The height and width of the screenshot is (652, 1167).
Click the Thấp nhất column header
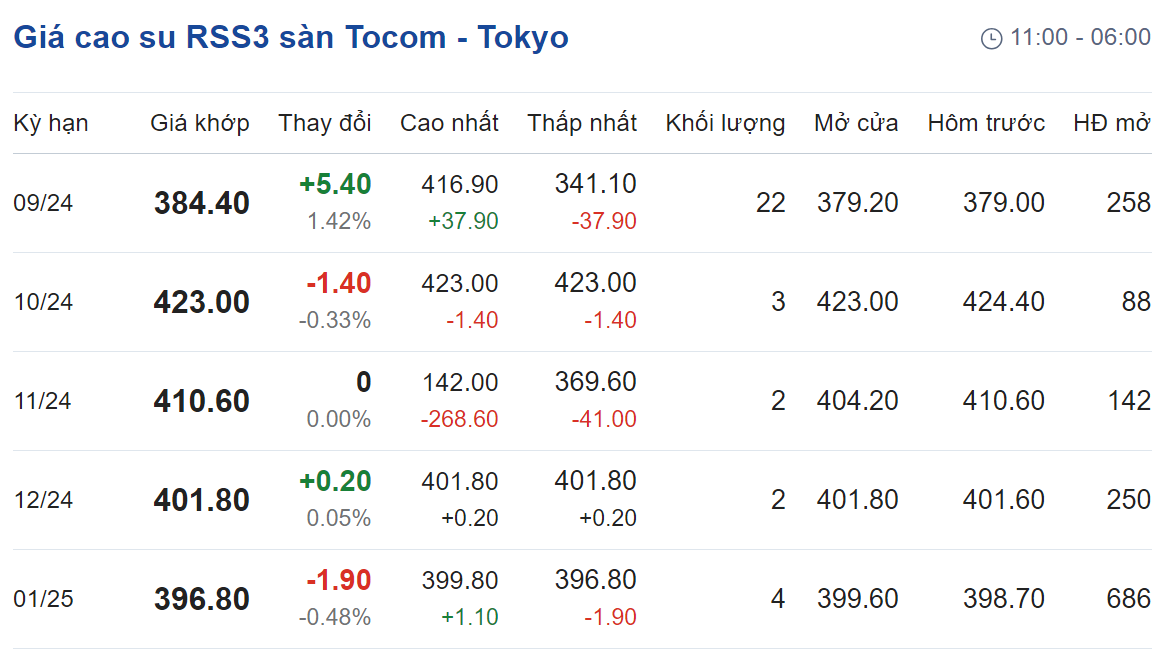coord(582,123)
